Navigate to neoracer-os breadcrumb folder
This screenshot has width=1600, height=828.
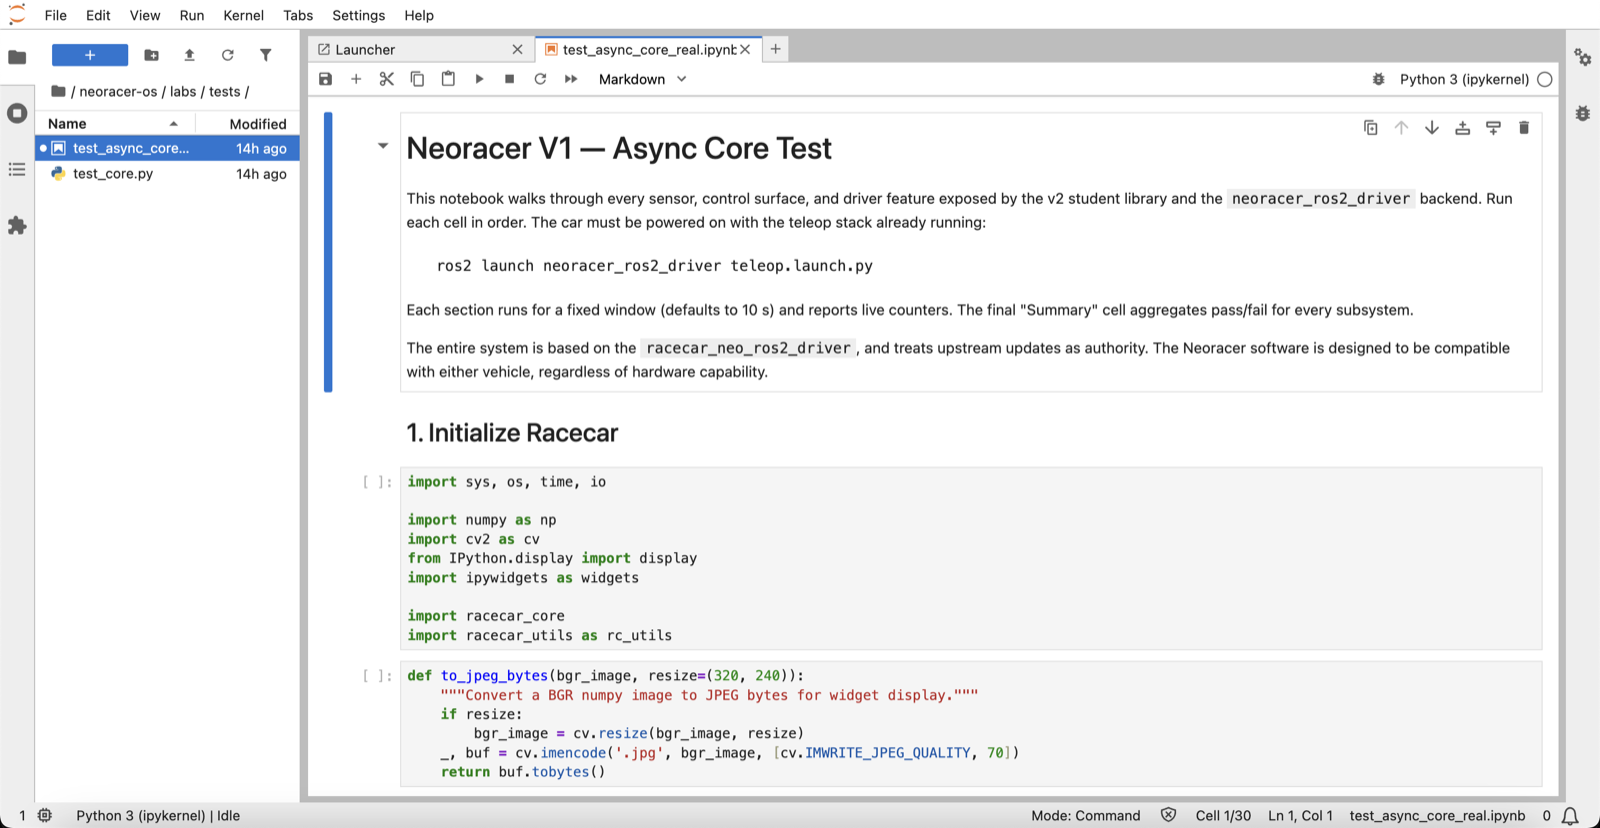pyautogui.click(x=118, y=91)
